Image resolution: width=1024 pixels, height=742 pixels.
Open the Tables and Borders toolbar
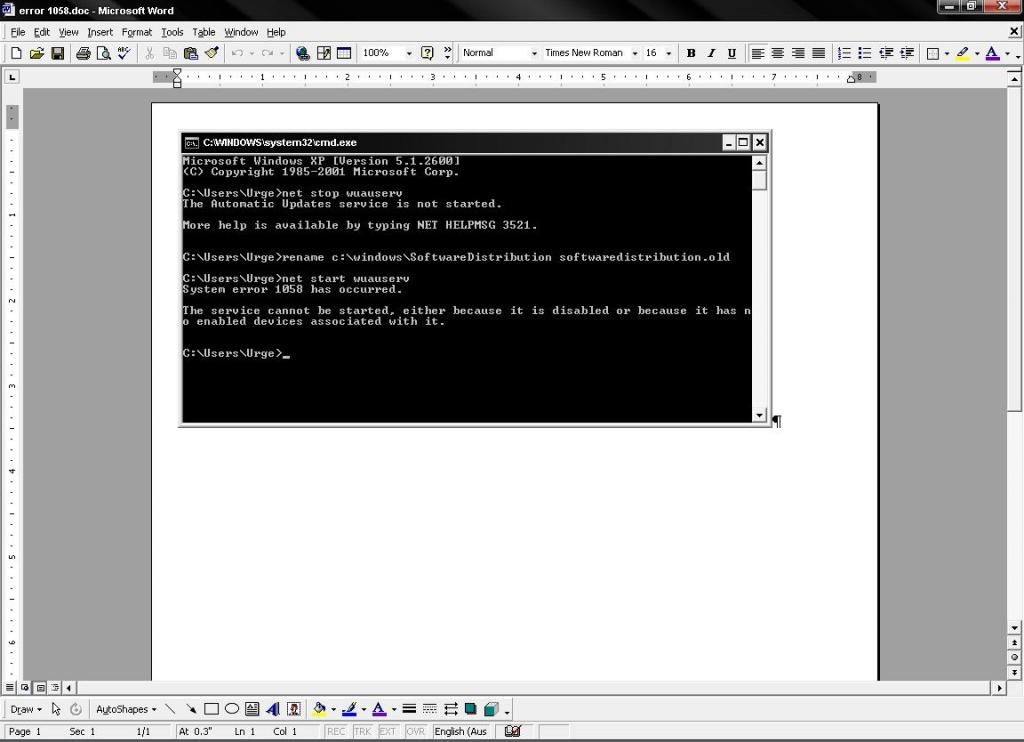coord(323,54)
